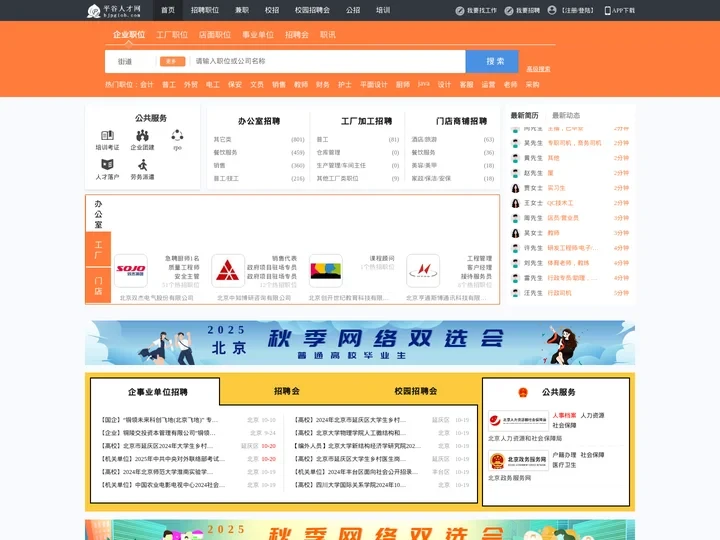Select the 事业单位 search tab
Screen dimensions: 720x540
click(x=258, y=34)
